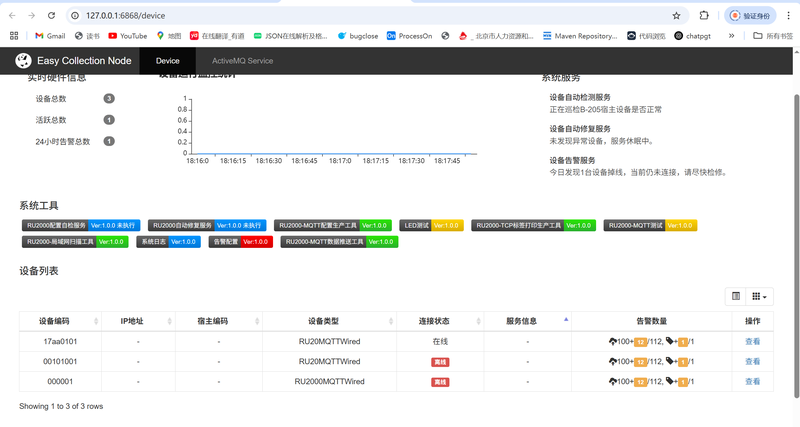Screen dimensions: 800x427
Task: Reload the page with refresh icon
Action: (x=51, y=16)
